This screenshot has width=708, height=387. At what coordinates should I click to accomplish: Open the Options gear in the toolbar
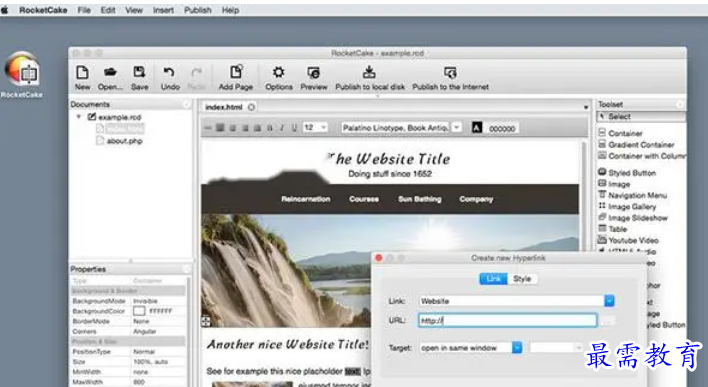[x=279, y=78]
